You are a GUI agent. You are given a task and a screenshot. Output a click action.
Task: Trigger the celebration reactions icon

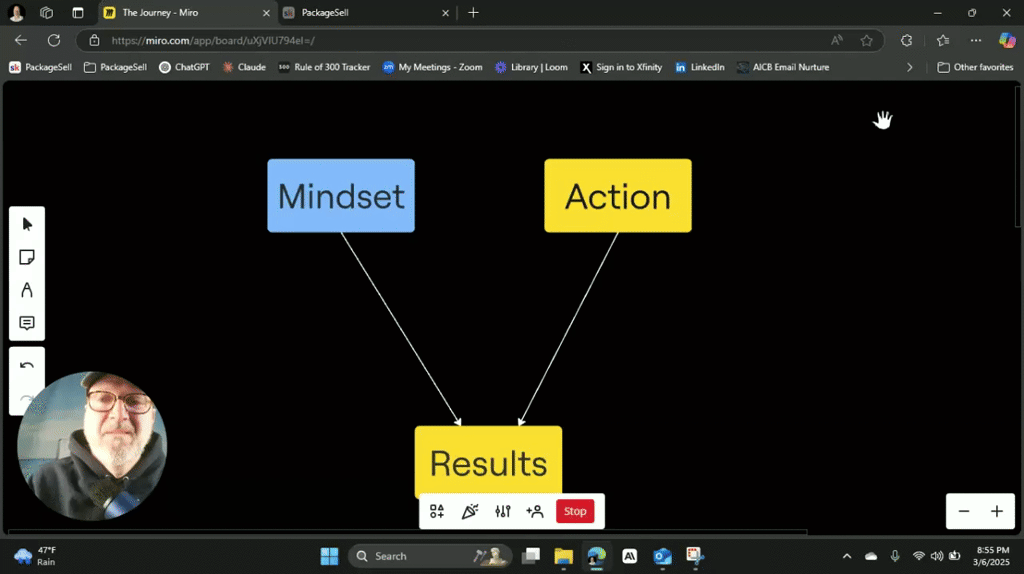[470, 511]
